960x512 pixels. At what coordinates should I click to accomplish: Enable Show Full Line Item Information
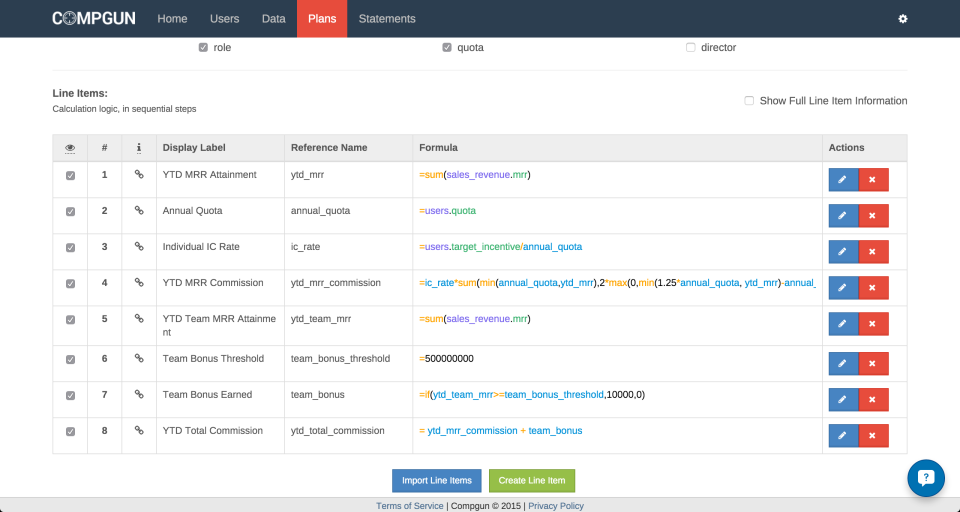tap(749, 100)
